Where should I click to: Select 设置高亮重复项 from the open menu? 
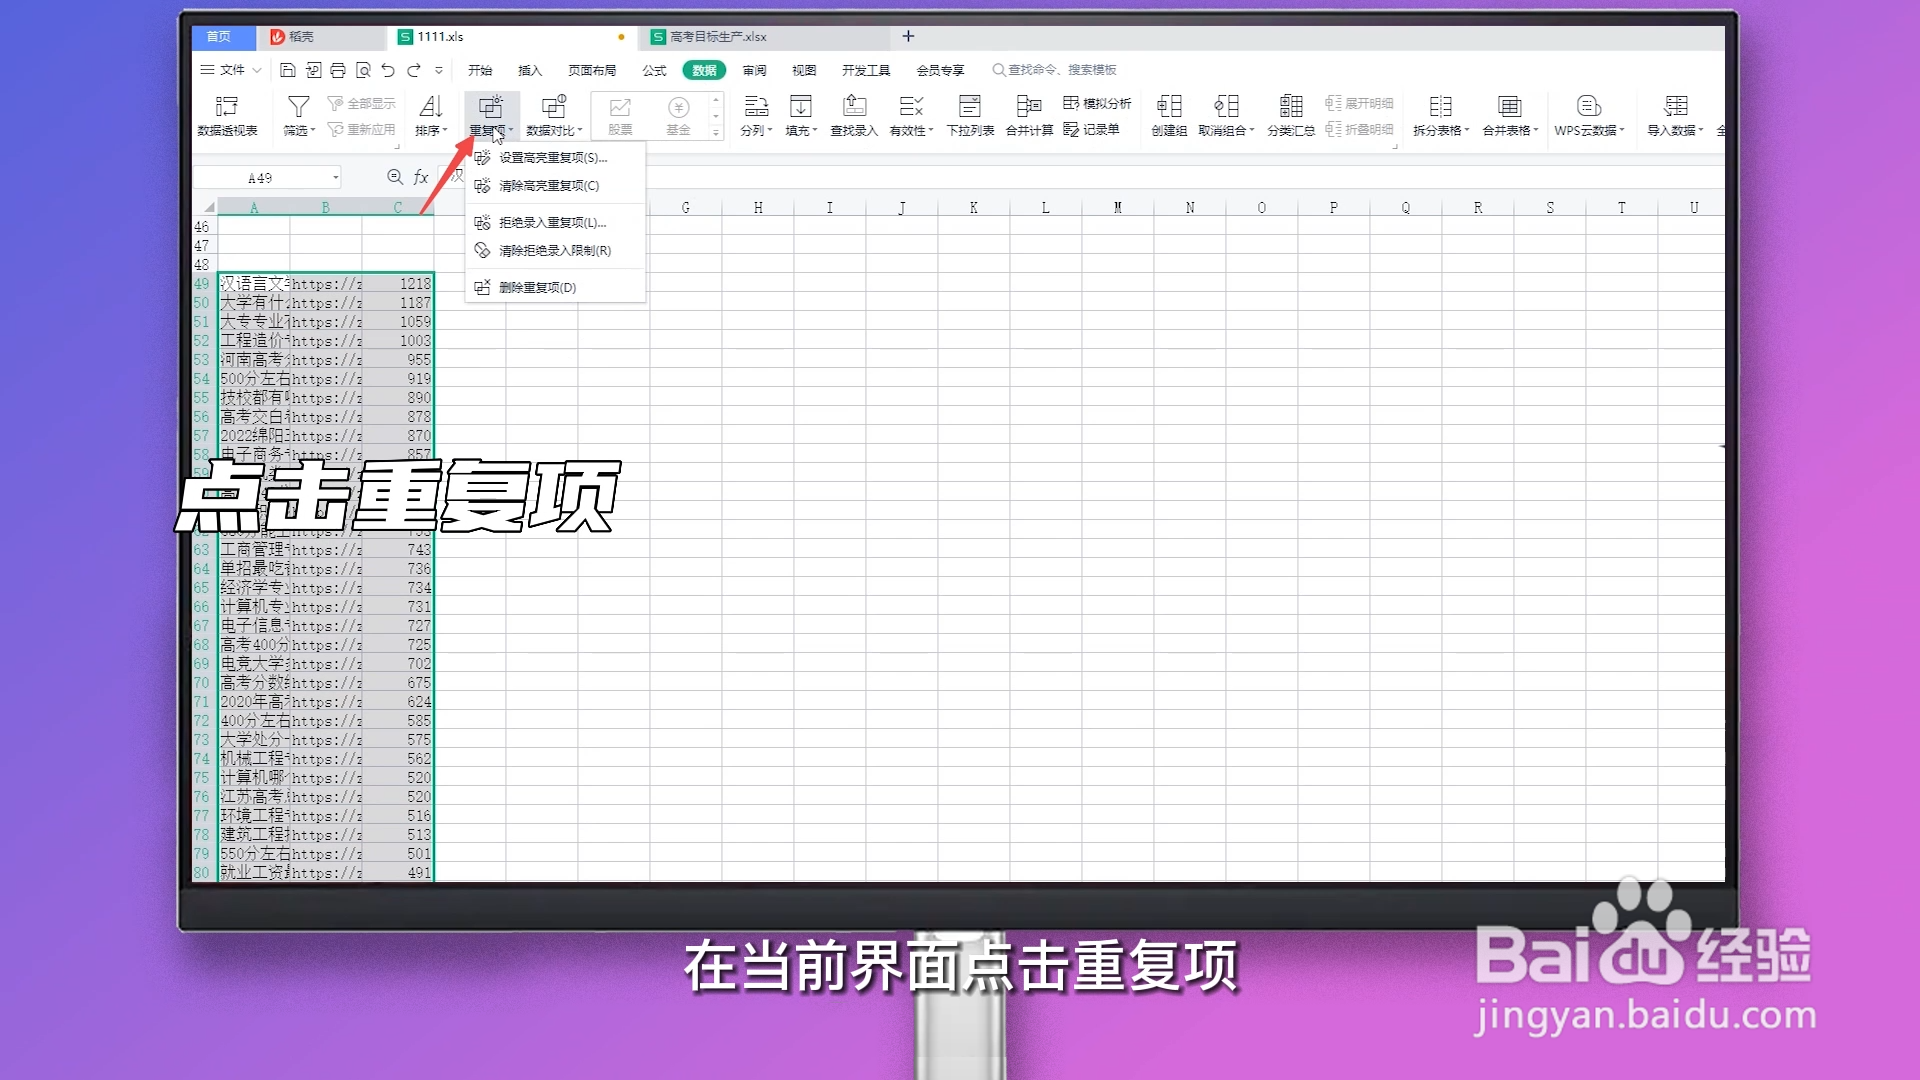[x=549, y=157]
